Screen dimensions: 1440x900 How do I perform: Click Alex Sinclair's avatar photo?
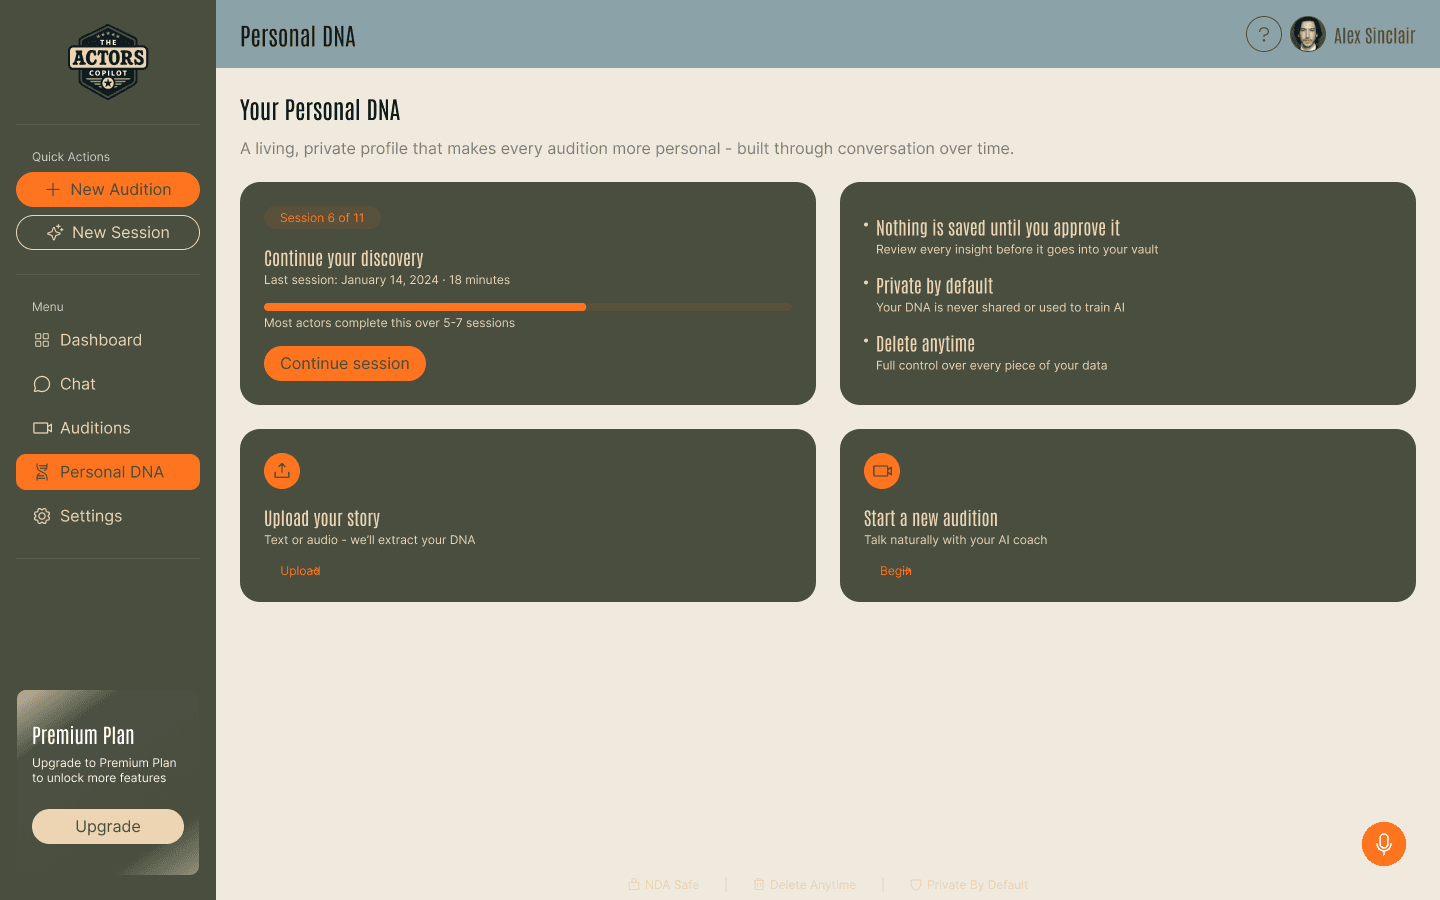[x=1308, y=34]
